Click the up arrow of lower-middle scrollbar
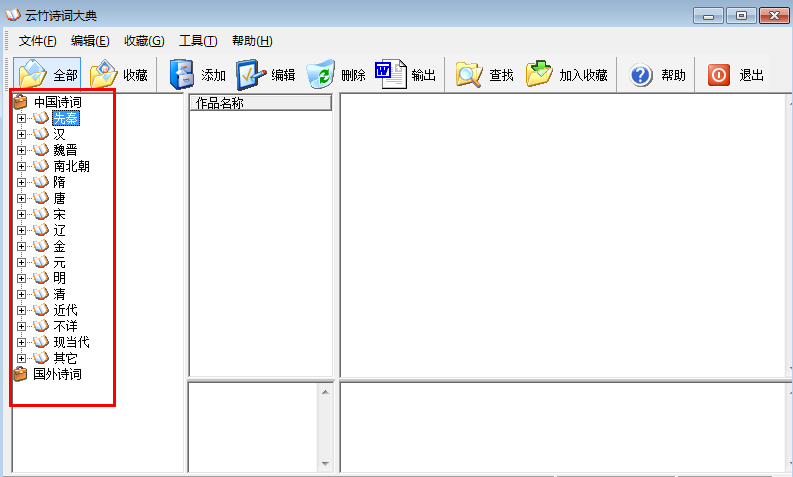This screenshot has height=477, width=793. (x=325, y=392)
